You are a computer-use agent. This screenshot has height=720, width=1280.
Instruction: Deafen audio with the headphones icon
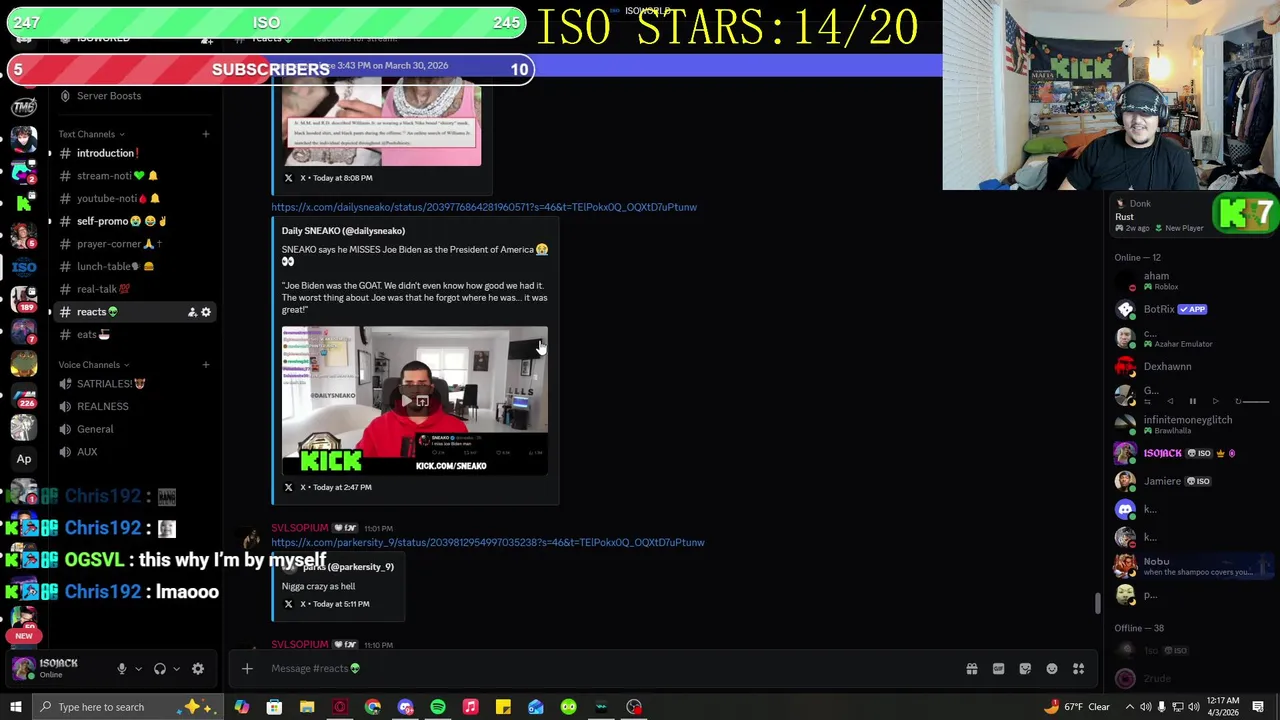point(160,669)
